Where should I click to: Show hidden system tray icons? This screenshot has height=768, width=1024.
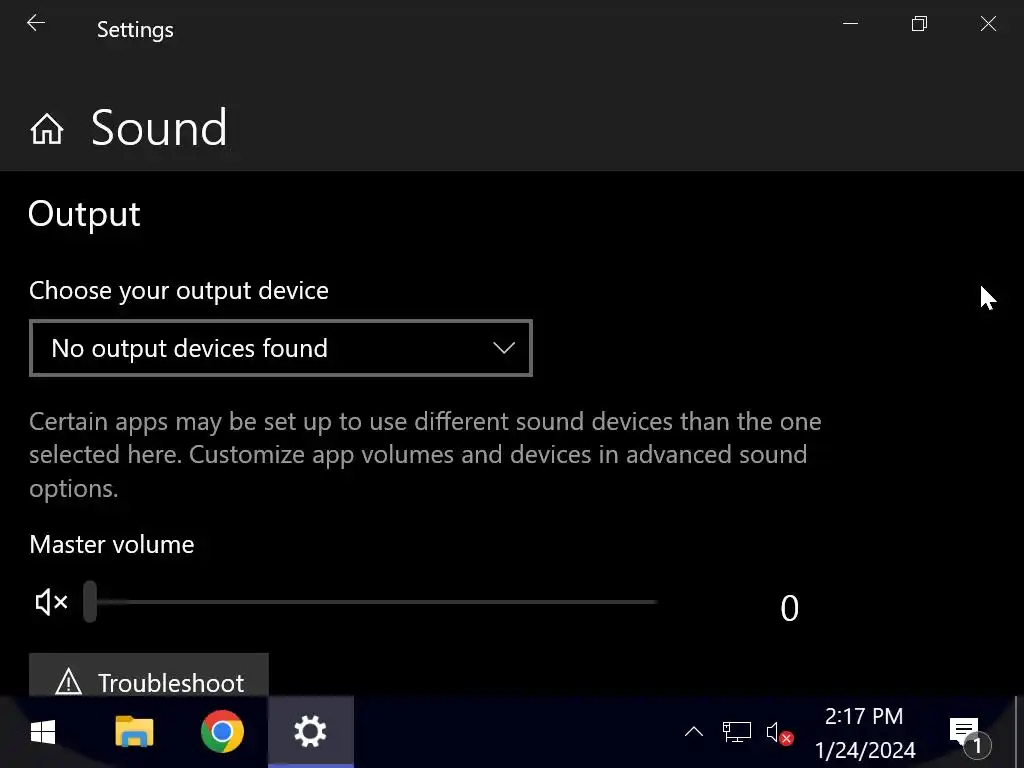[694, 732]
